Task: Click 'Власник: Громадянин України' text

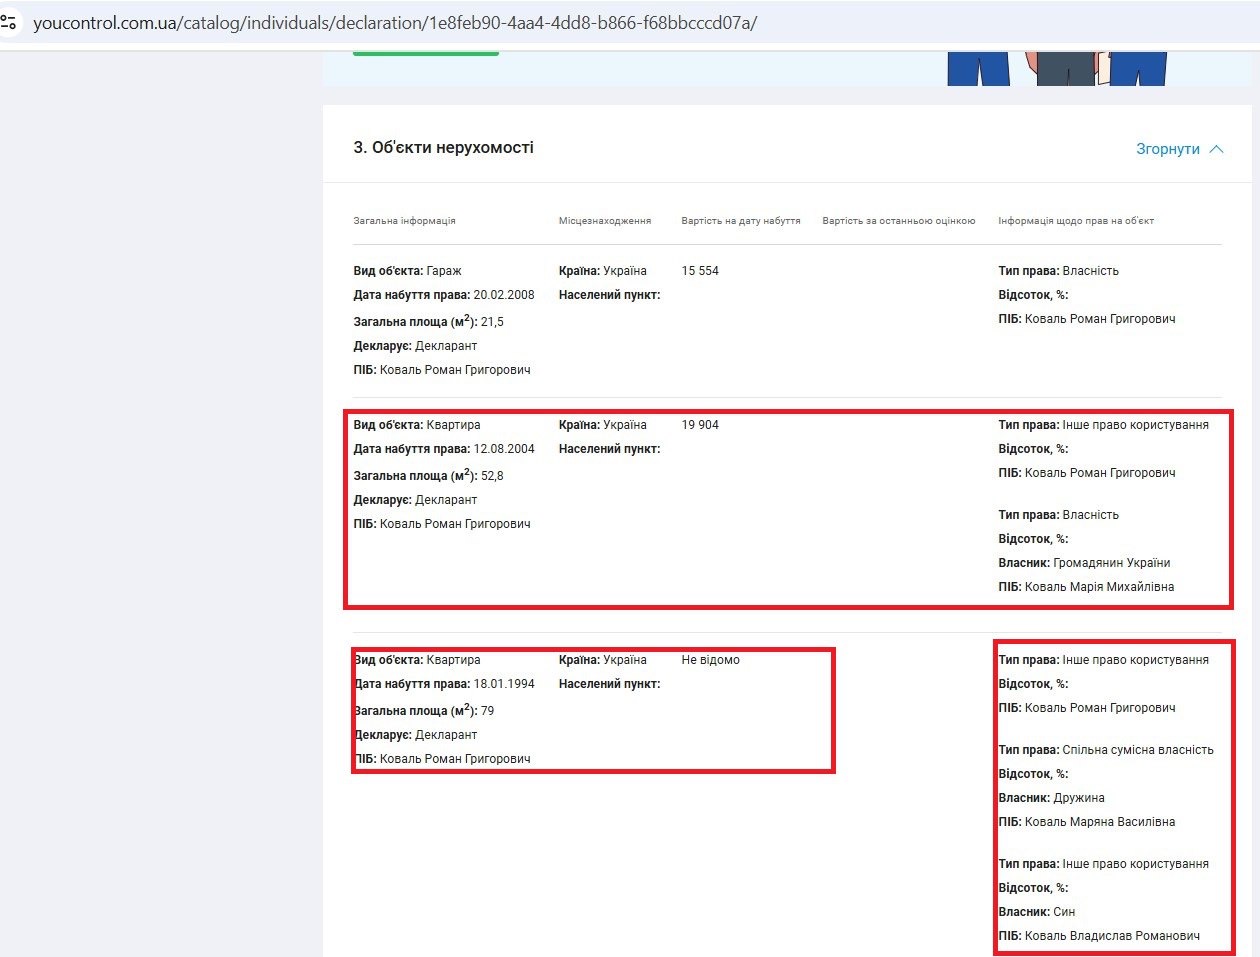Action: (x=1084, y=563)
